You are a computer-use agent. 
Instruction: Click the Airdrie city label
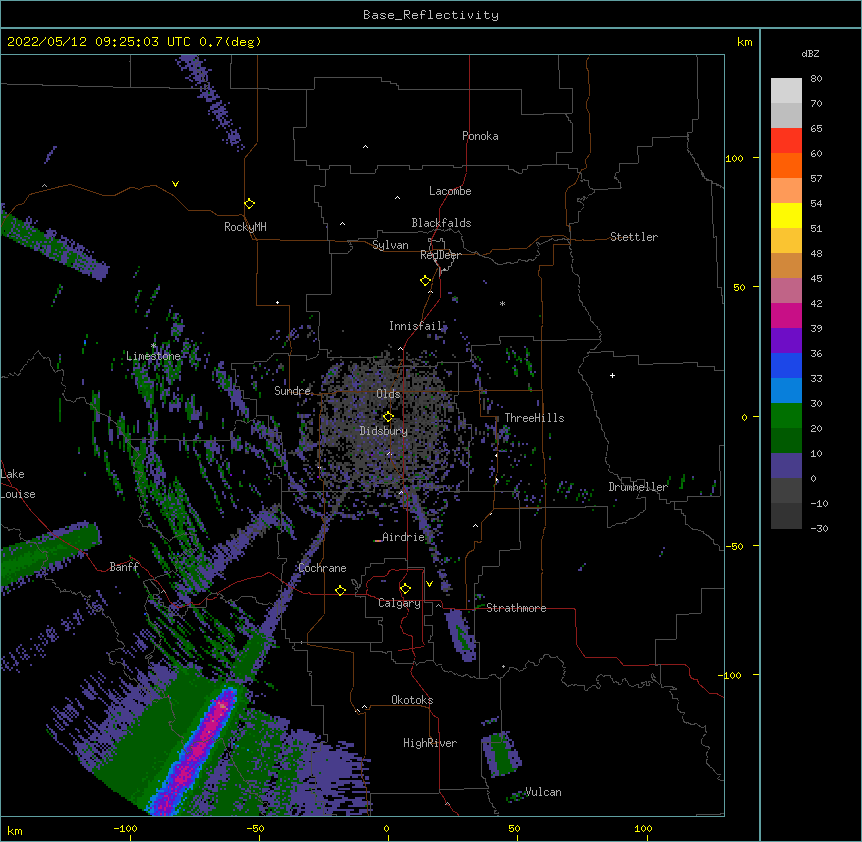pos(403,537)
